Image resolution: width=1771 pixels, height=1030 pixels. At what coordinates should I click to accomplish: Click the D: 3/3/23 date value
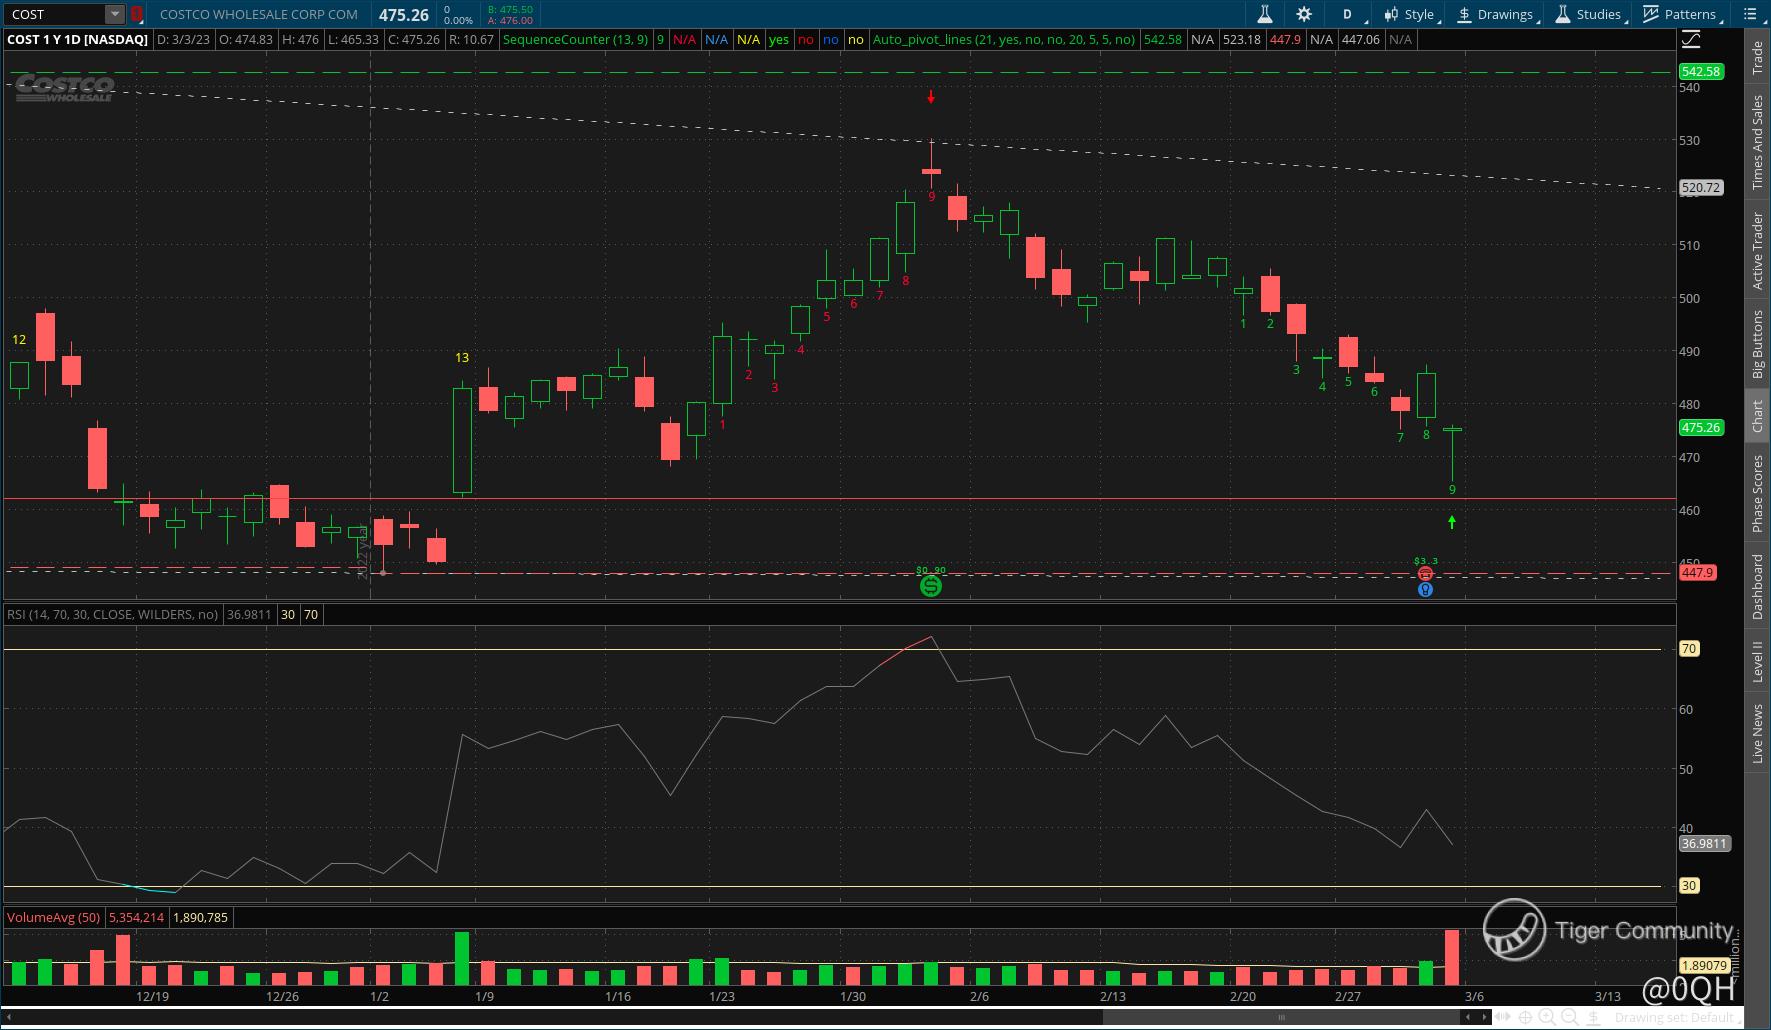184,40
